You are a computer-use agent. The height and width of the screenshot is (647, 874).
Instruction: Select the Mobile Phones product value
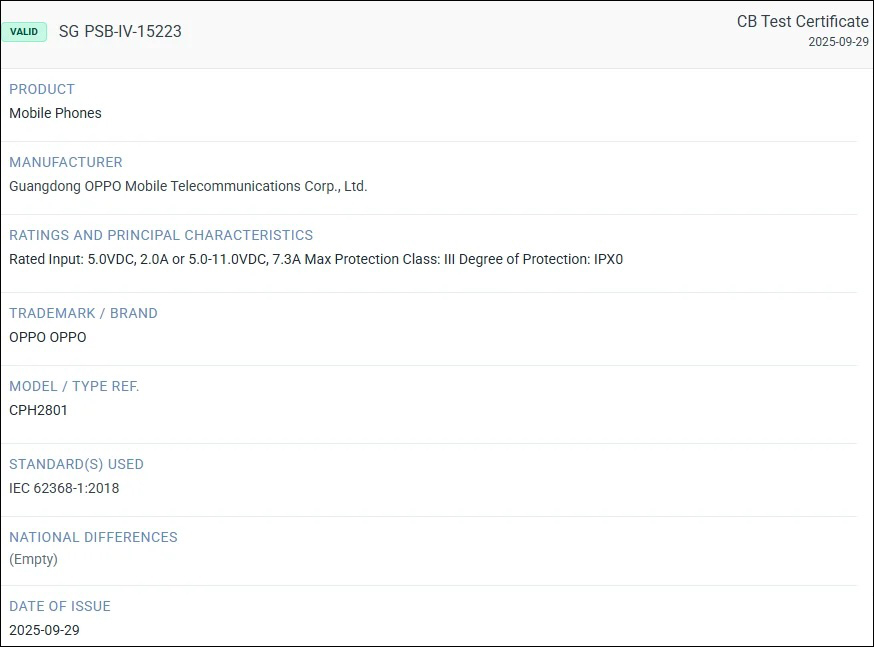tap(55, 113)
